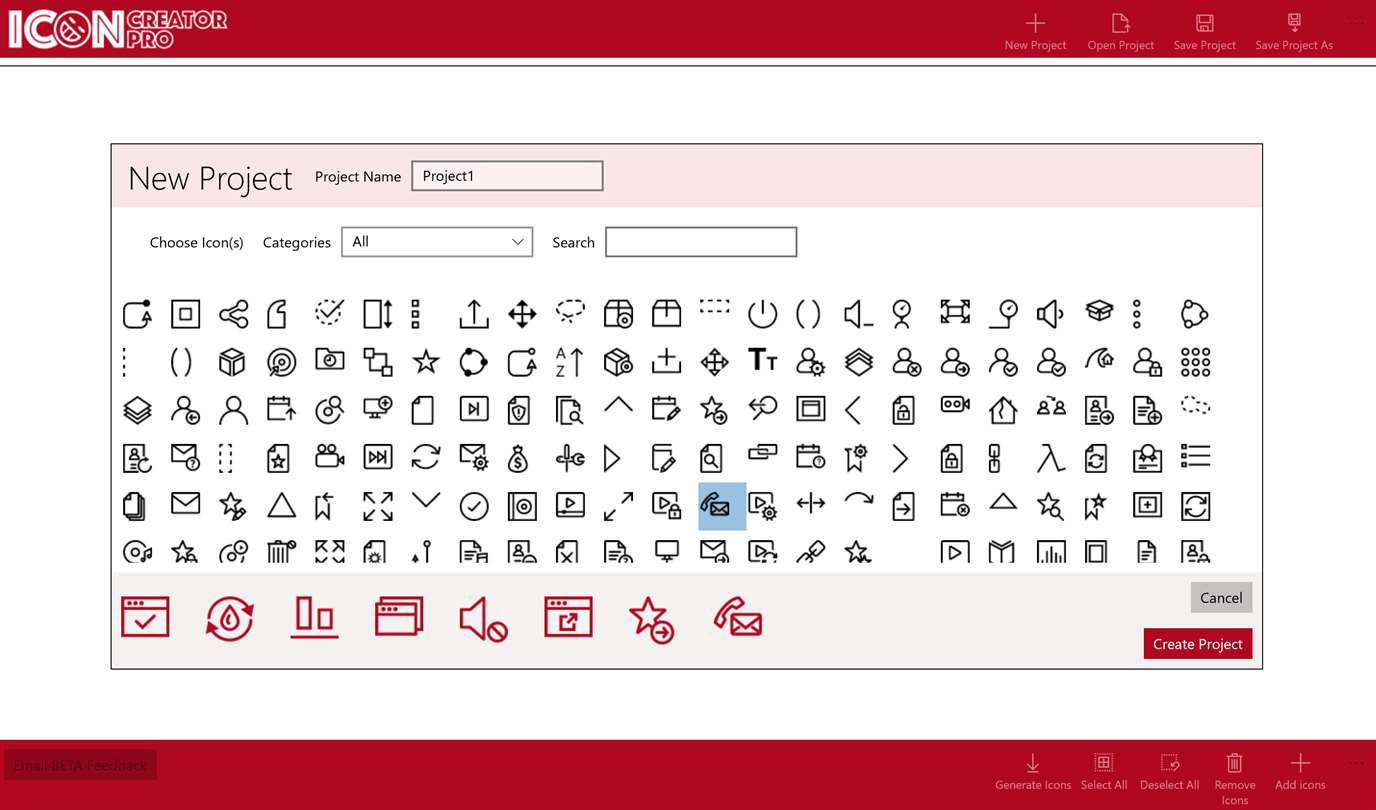Pick the target with arrow icon

pyautogui.click(x=281, y=362)
